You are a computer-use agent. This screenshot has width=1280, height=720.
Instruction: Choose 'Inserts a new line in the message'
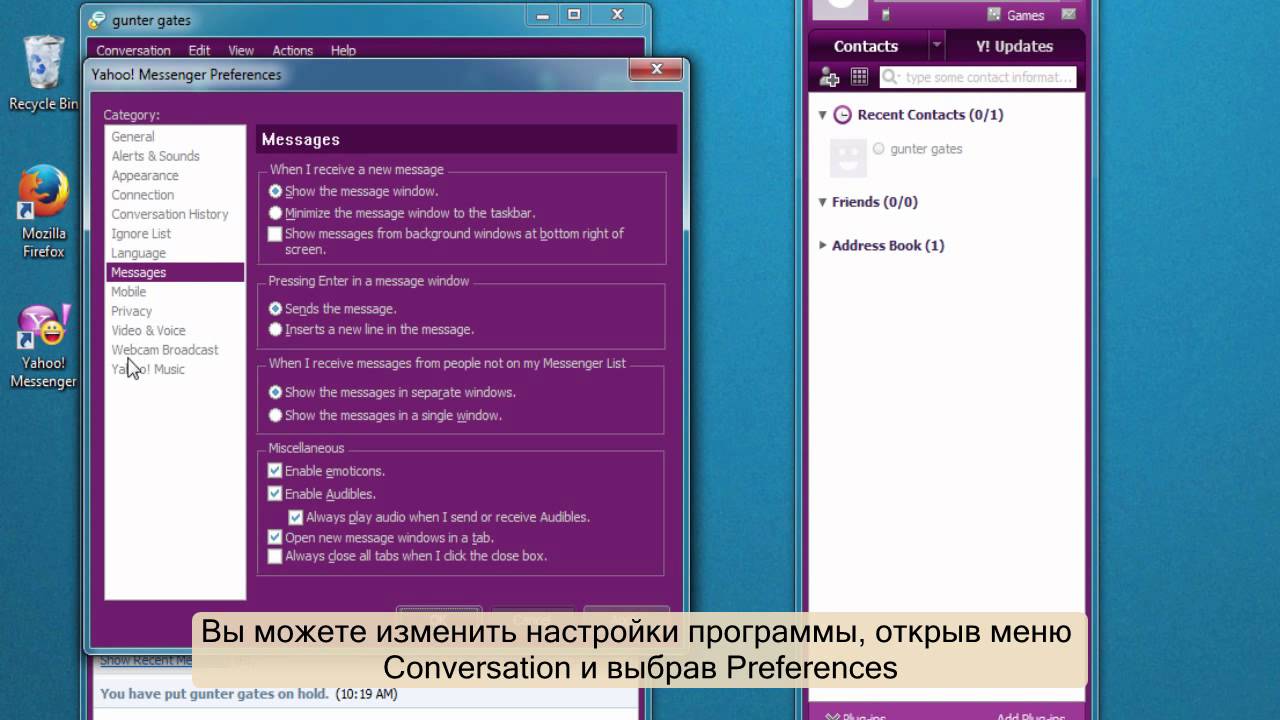point(276,329)
